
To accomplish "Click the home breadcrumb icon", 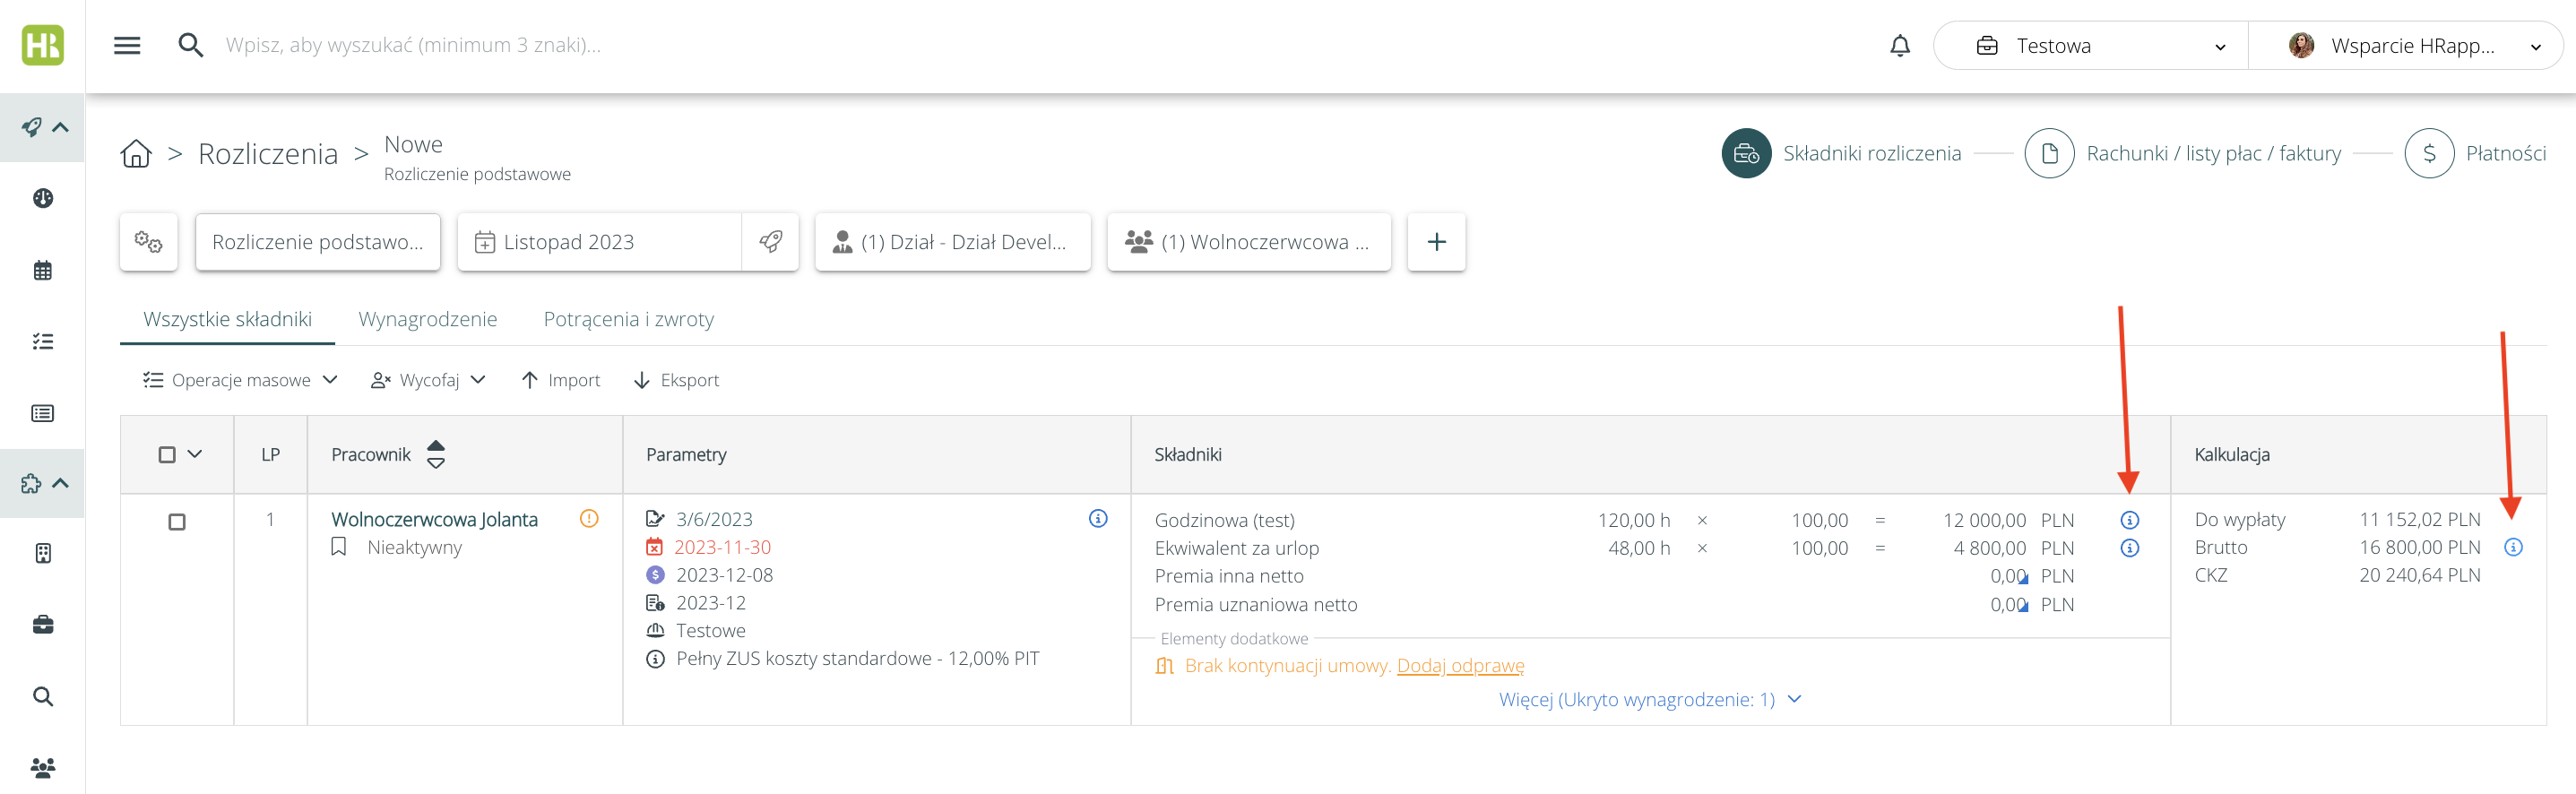I will pyautogui.click(x=136, y=154).
